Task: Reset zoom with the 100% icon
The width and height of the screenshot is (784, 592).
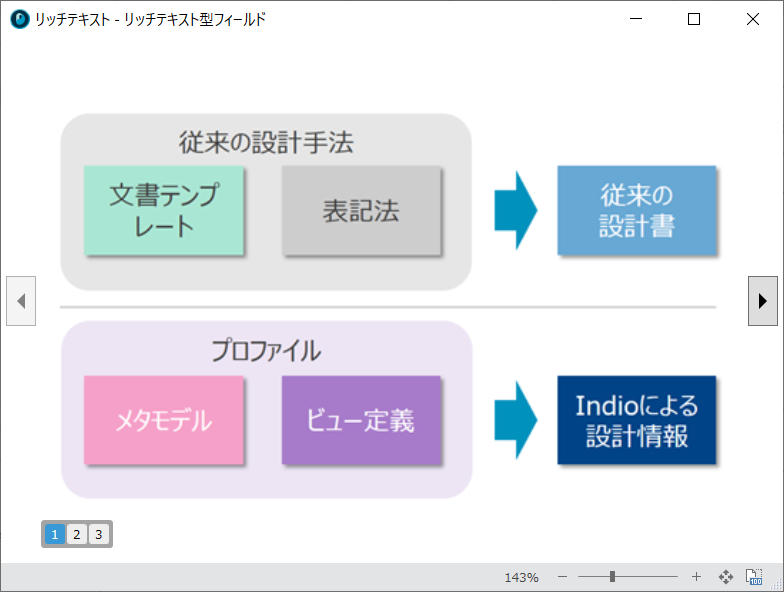Action: click(x=754, y=577)
